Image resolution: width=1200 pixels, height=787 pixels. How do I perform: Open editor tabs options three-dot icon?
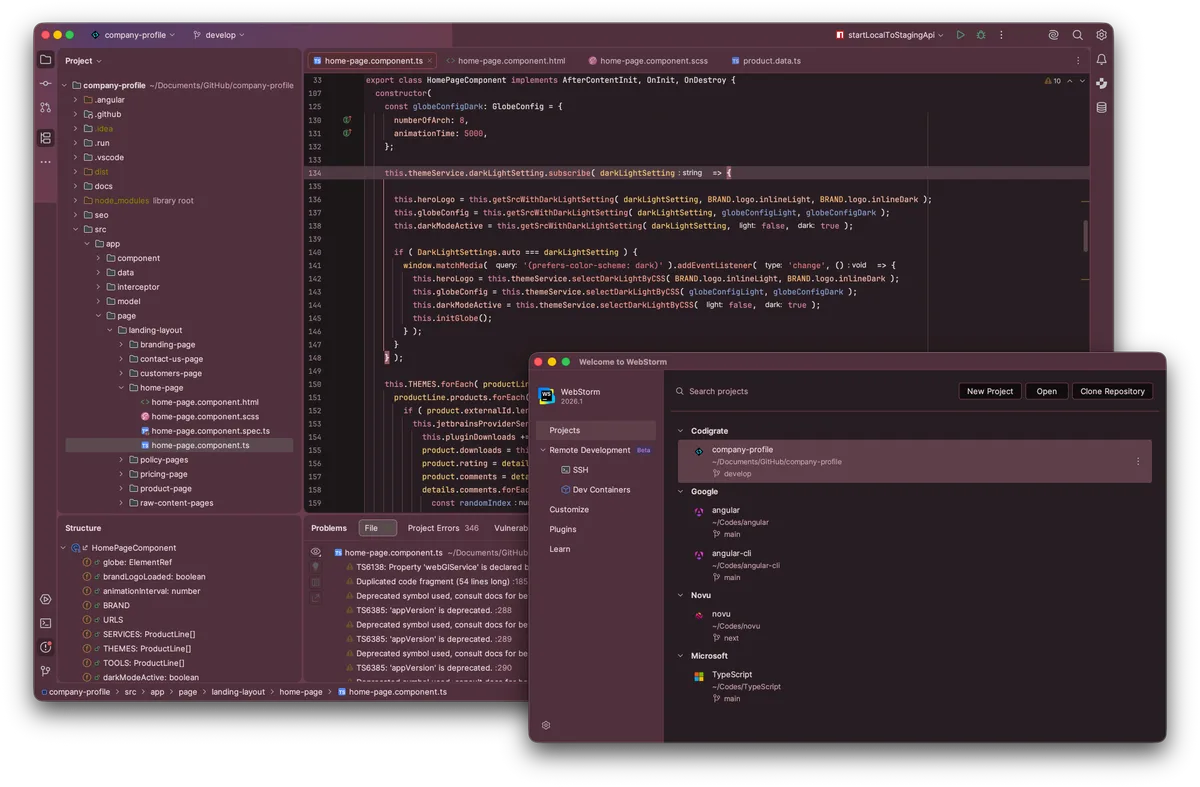(x=1077, y=61)
